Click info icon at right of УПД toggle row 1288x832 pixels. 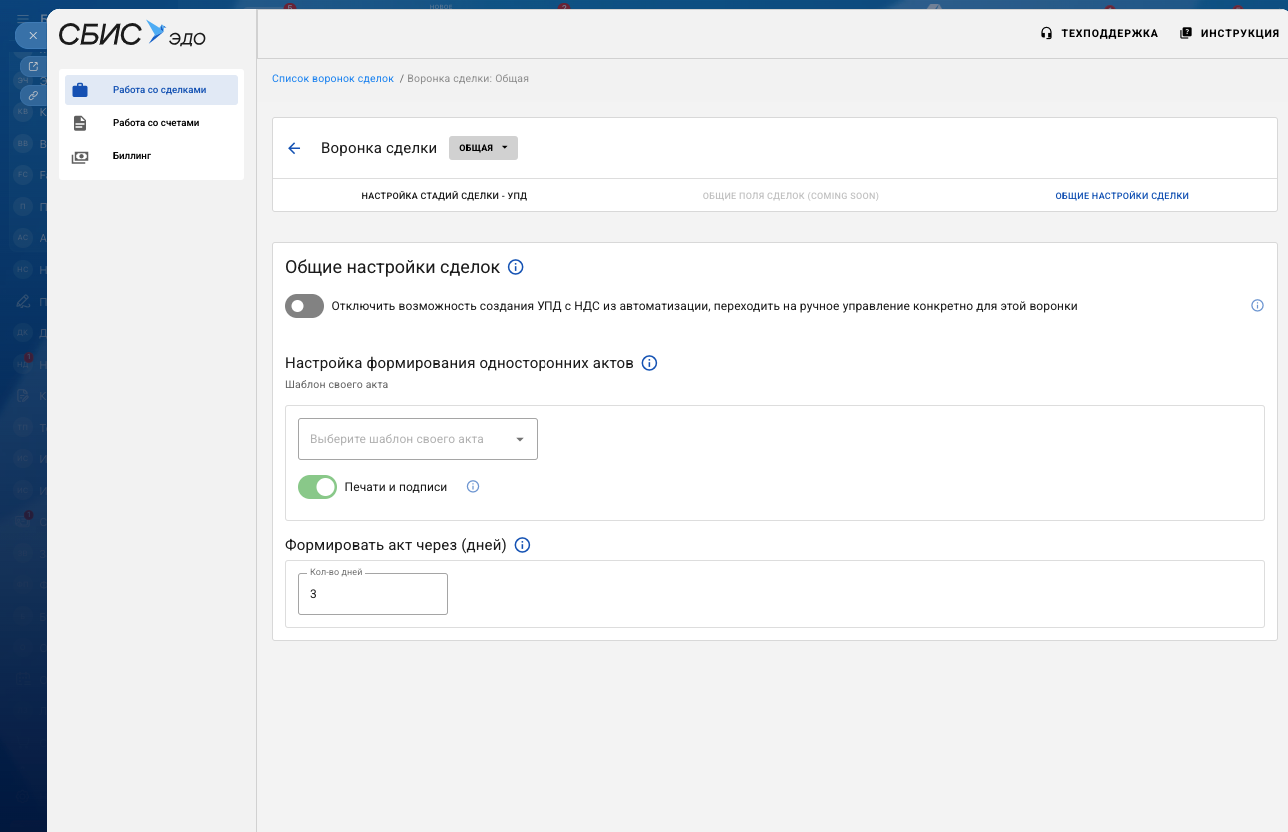[1257, 306]
